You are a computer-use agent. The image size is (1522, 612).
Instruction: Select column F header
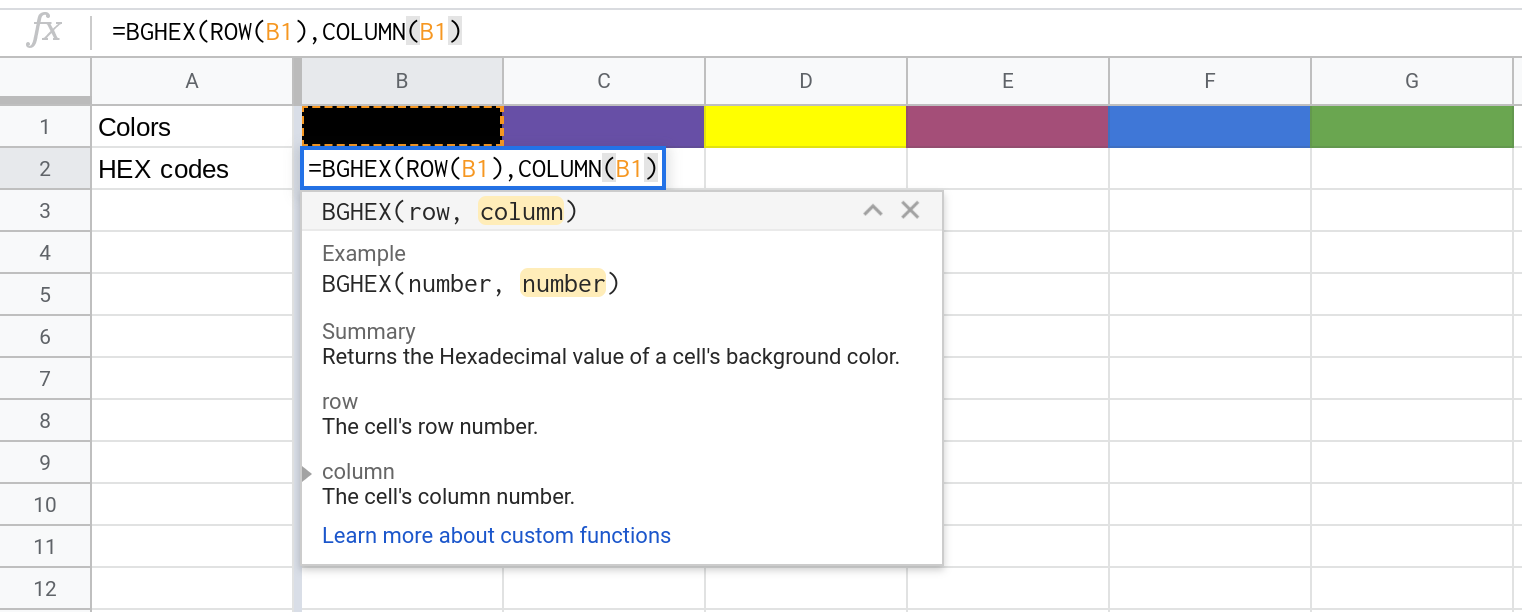(1210, 81)
